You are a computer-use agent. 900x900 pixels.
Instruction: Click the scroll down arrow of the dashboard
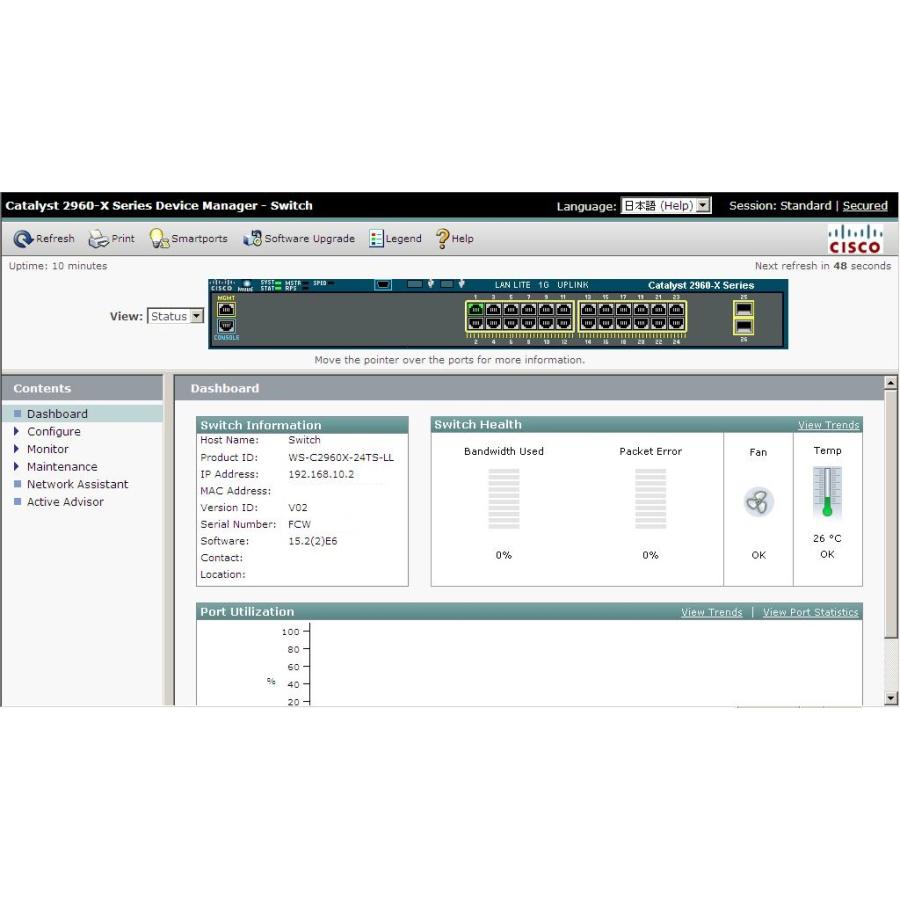coord(891,698)
